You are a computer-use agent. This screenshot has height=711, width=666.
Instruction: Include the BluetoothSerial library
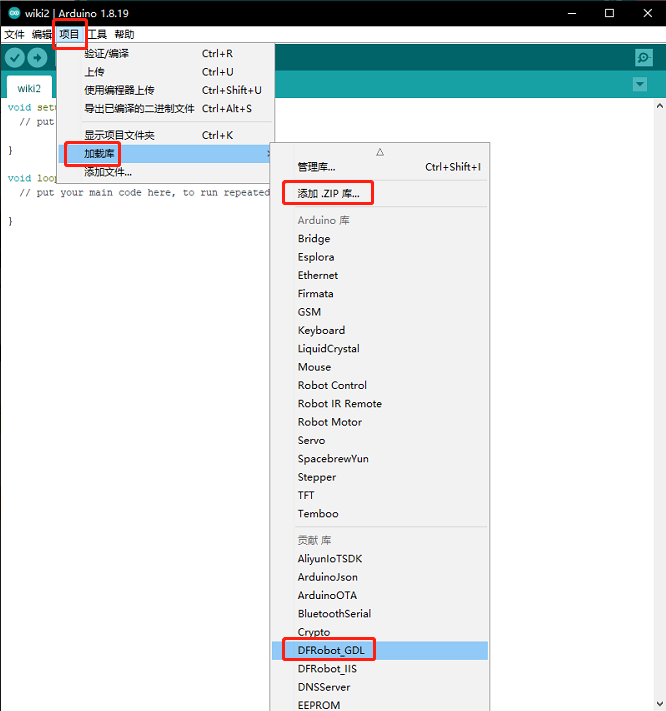(x=380, y=614)
